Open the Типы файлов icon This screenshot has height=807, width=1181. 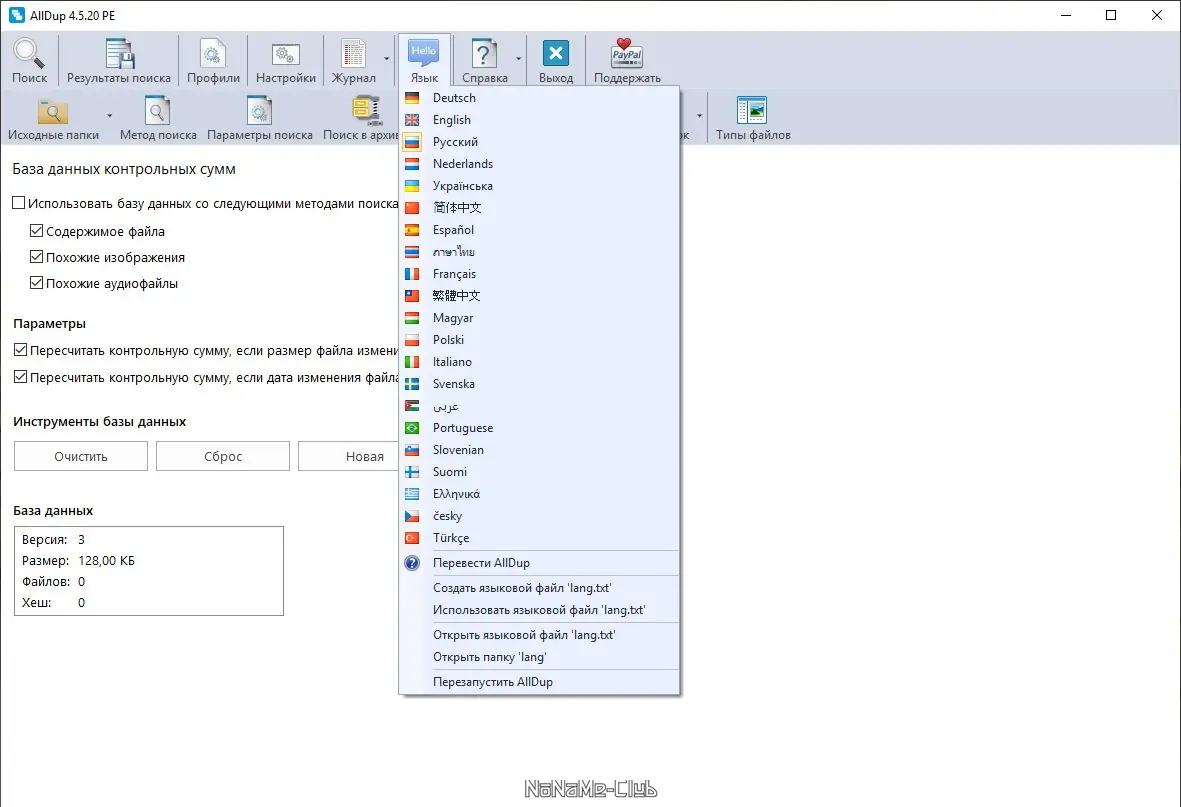(x=752, y=112)
